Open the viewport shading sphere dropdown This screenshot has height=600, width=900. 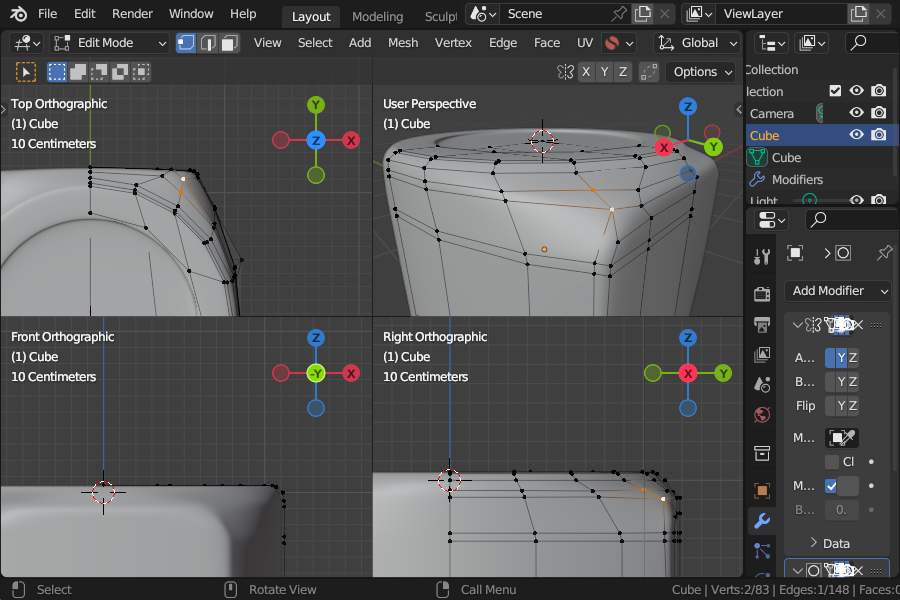[619, 43]
